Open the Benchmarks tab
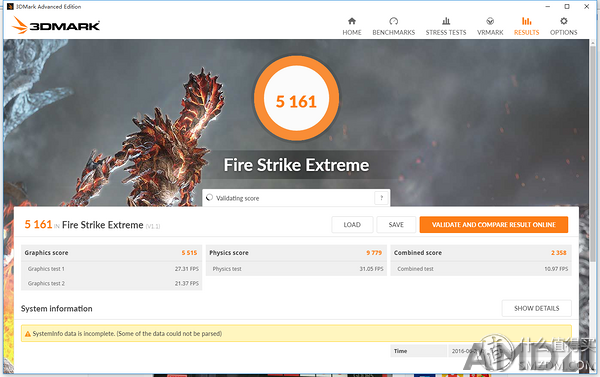The height and width of the screenshot is (377, 600). pos(393,26)
